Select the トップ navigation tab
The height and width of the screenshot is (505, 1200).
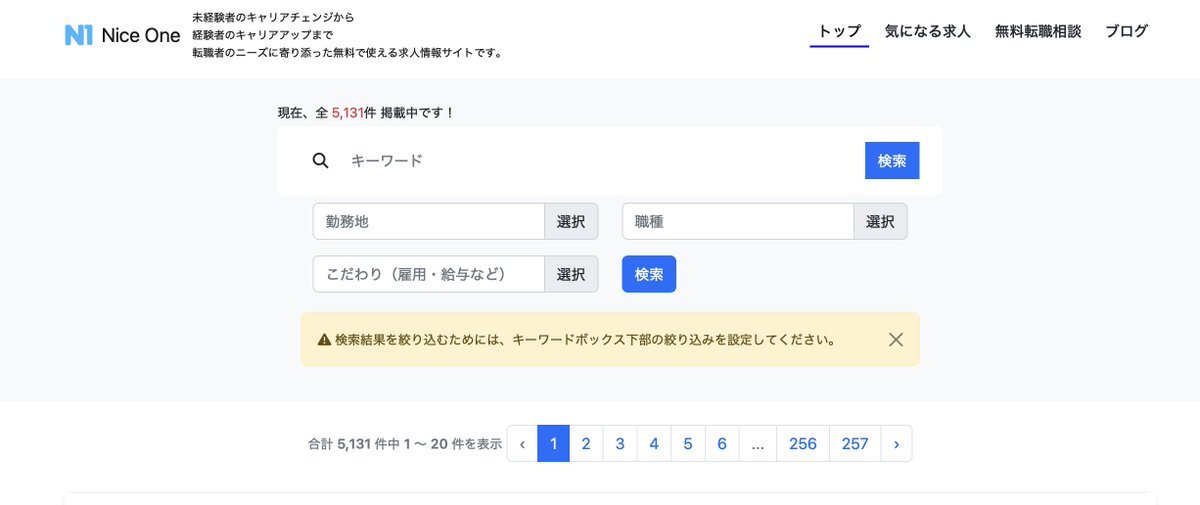coord(840,31)
